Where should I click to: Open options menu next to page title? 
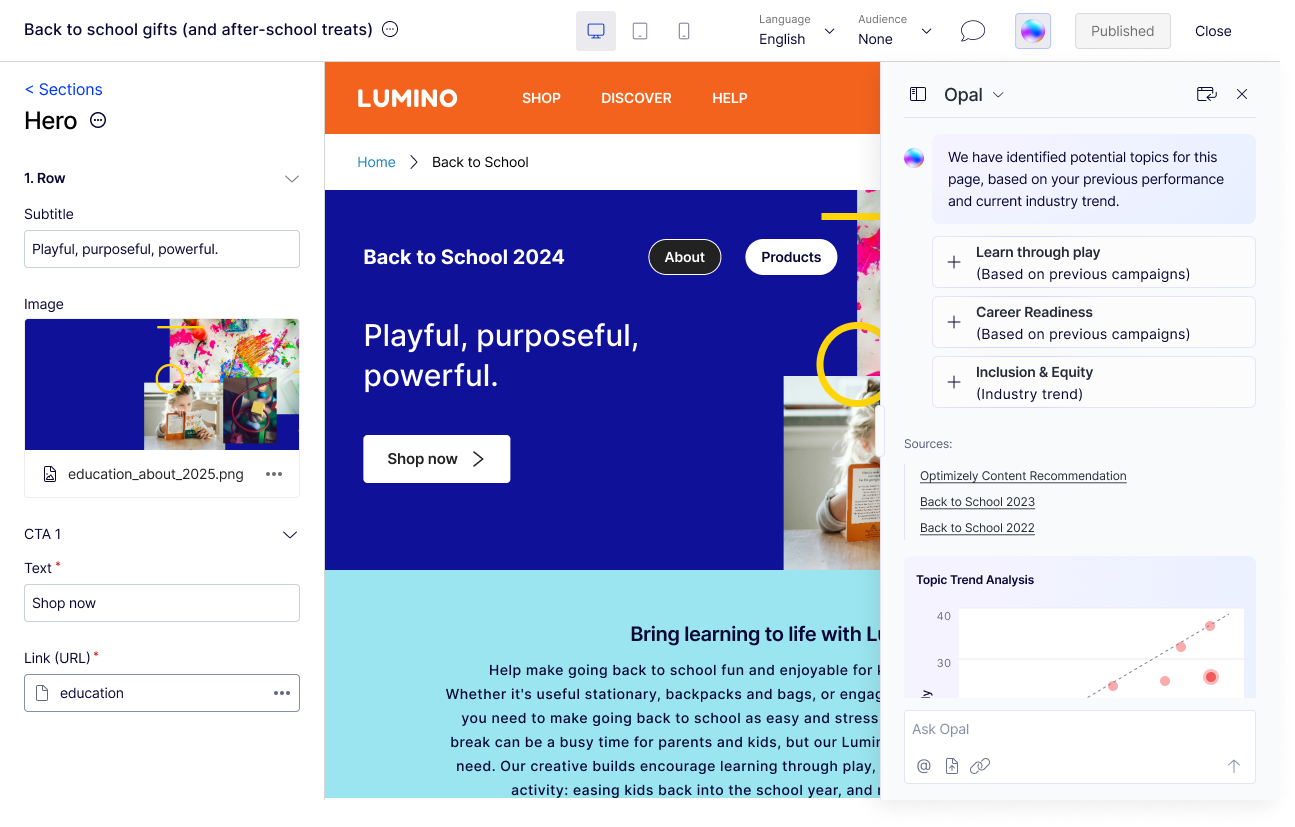point(391,29)
